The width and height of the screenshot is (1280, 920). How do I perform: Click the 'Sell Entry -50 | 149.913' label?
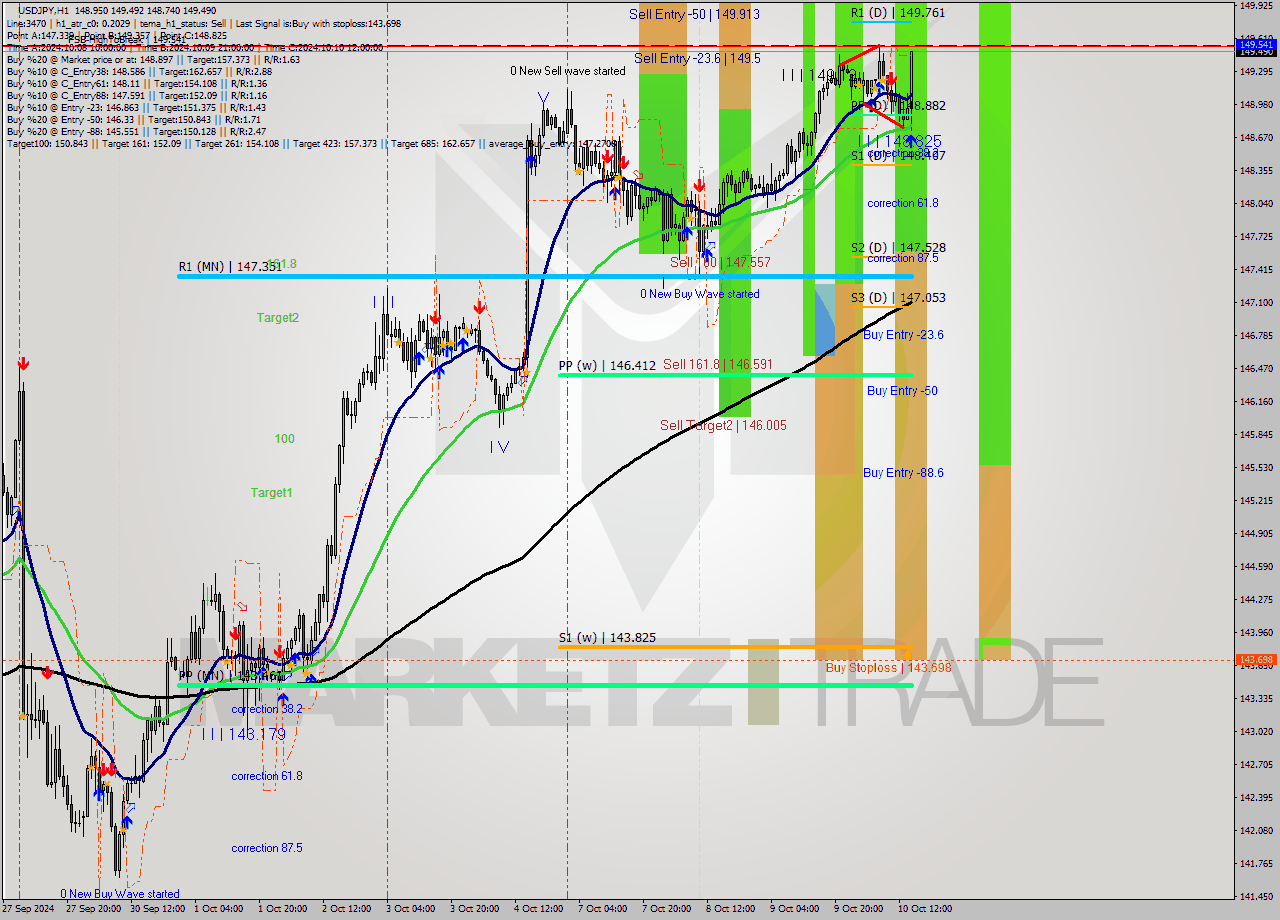pyautogui.click(x=694, y=14)
